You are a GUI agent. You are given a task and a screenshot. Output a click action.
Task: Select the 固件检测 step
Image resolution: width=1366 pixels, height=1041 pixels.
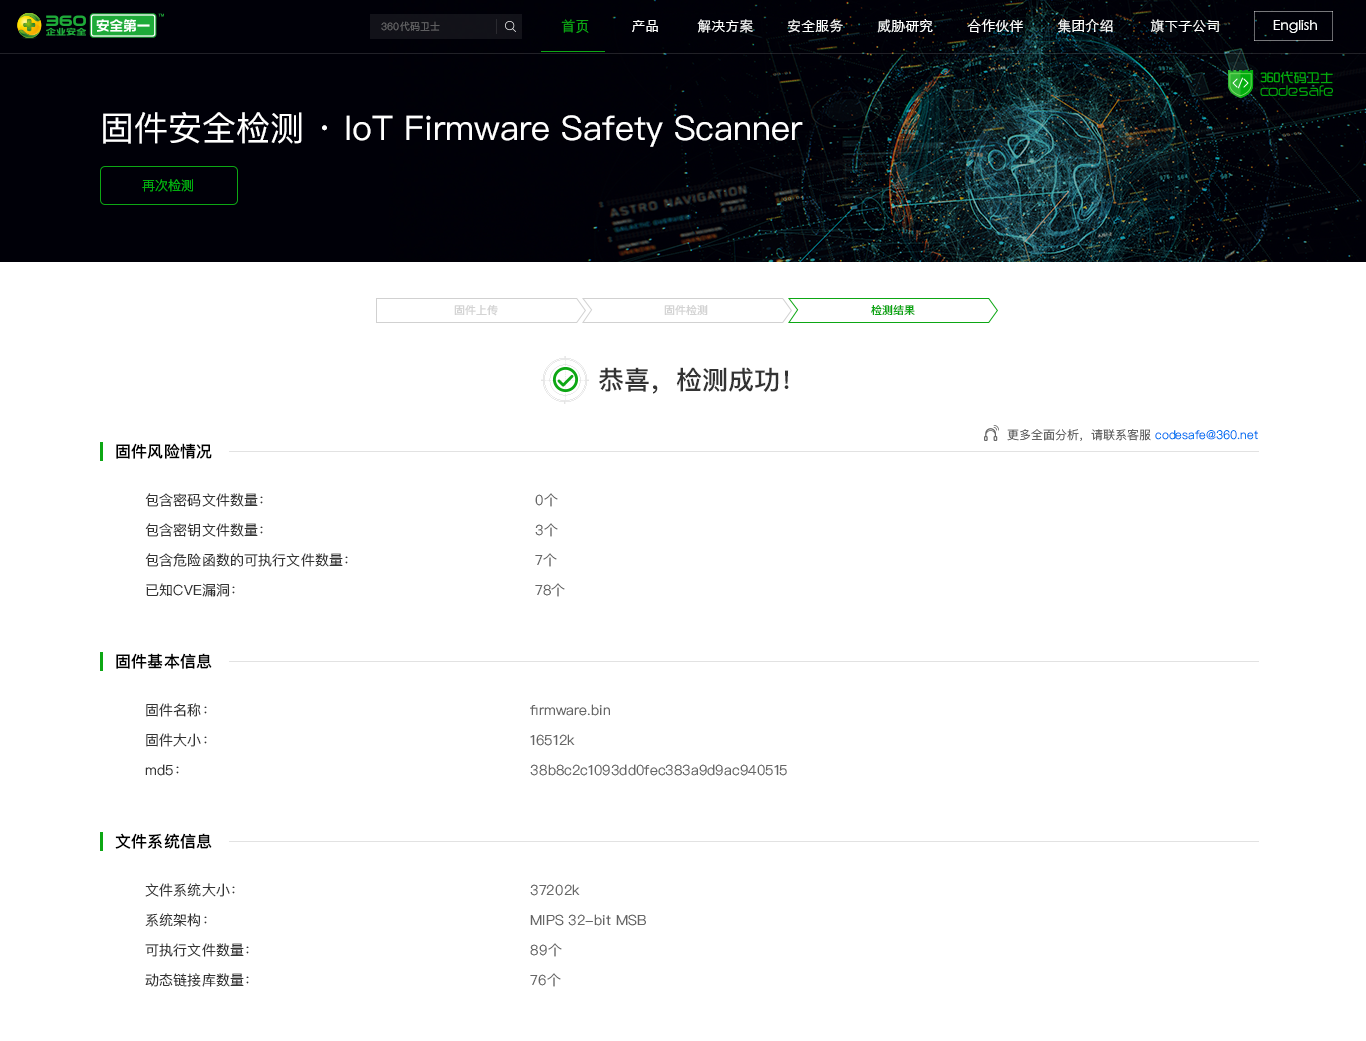click(686, 311)
